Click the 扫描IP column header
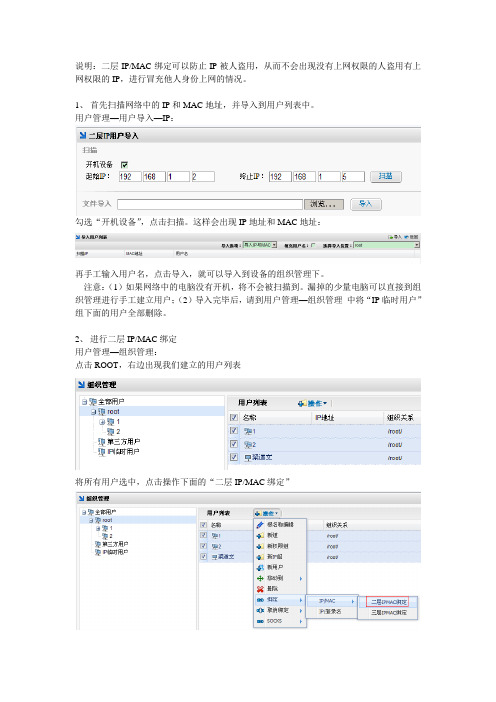This screenshot has width=496, height=702. (82, 253)
